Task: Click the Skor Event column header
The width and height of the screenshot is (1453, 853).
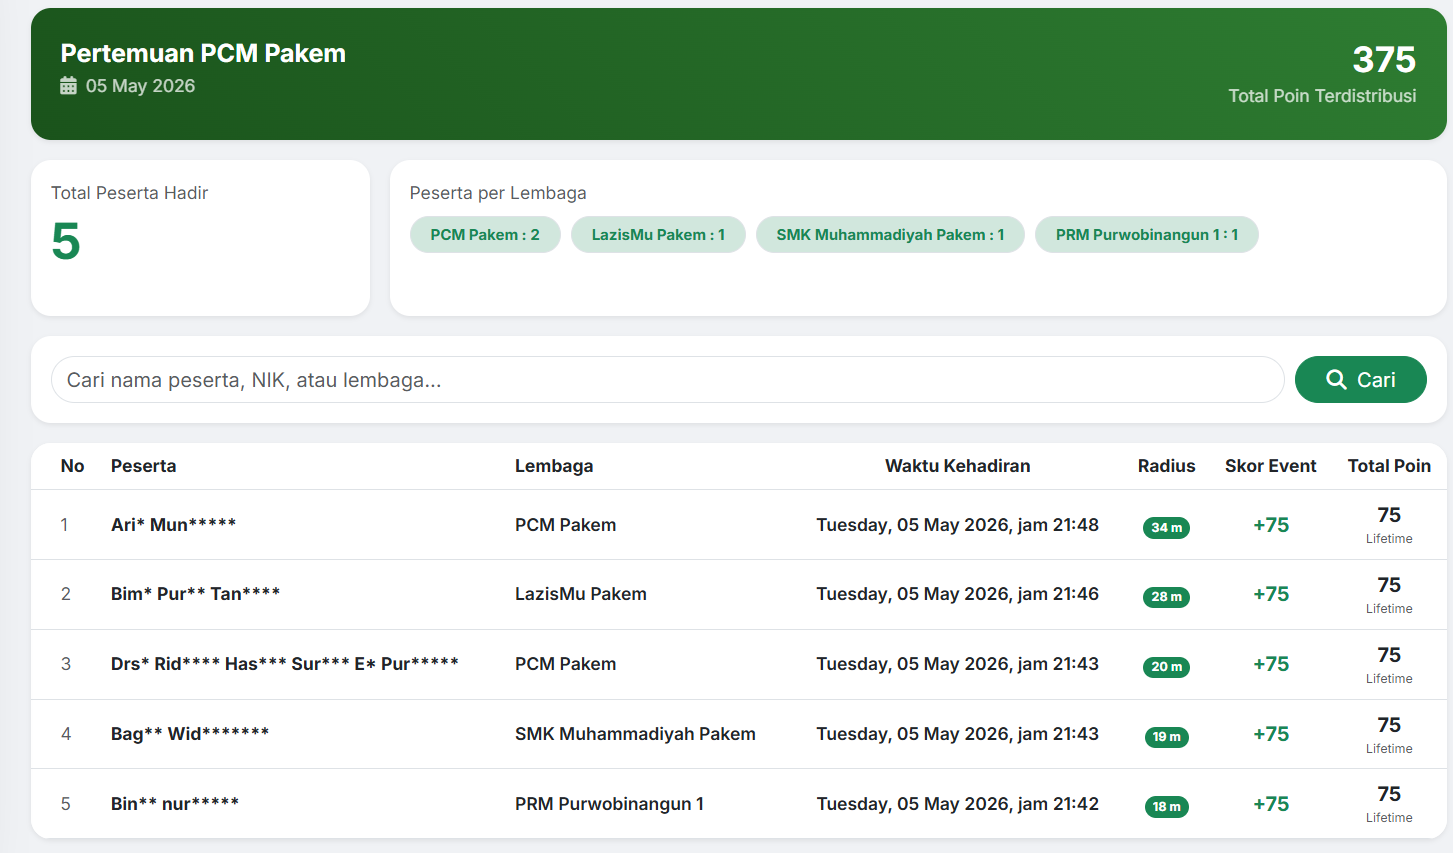Action: (1270, 466)
